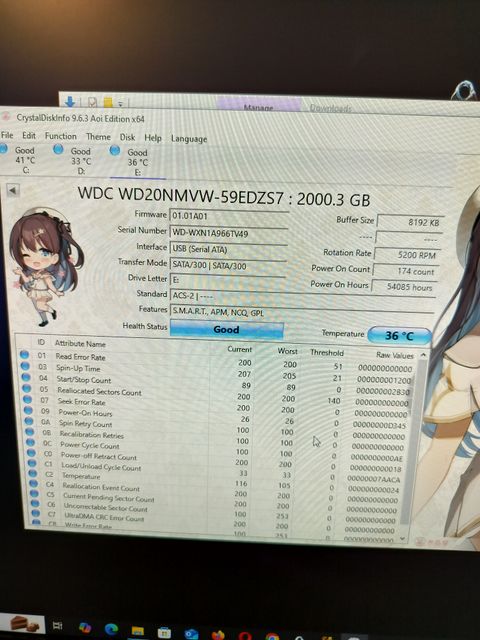The height and width of the screenshot is (640, 480).
Task: Launch Firefox from the taskbar
Action: coord(218,635)
